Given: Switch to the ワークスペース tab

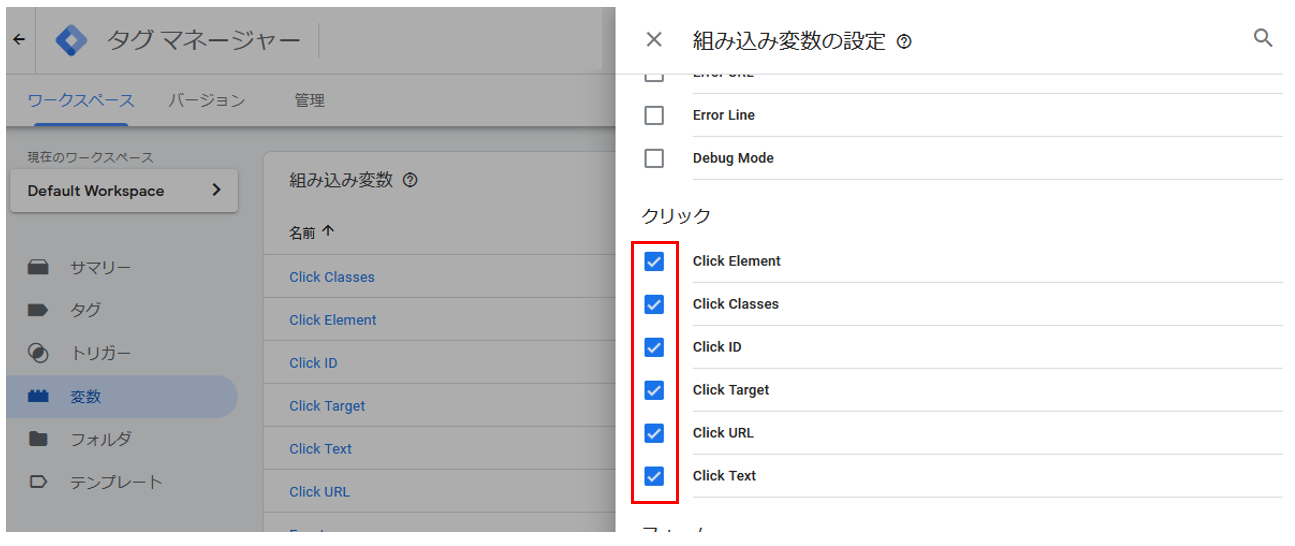Looking at the screenshot, I should (x=81, y=100).
